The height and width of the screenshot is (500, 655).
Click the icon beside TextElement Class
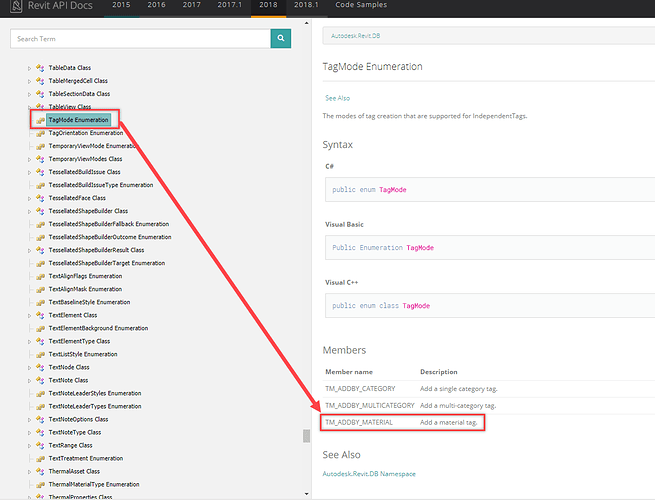pos(40,315)
